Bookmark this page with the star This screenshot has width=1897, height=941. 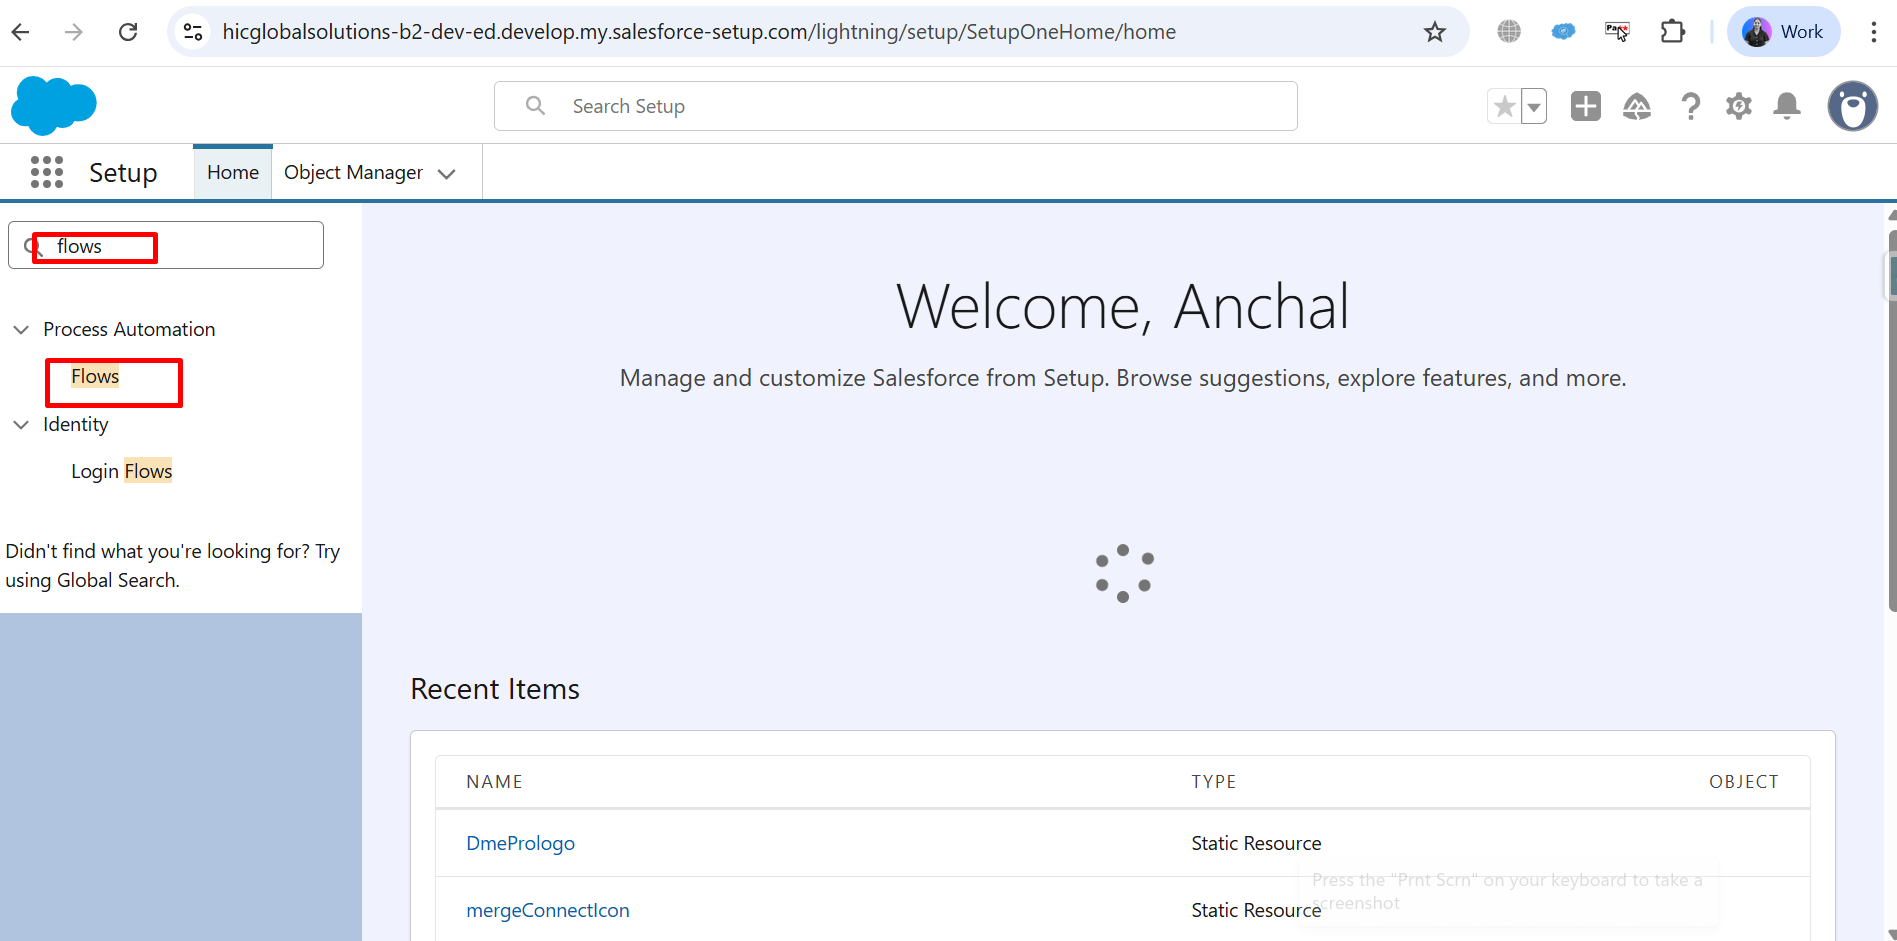[x=1435, y=32]
